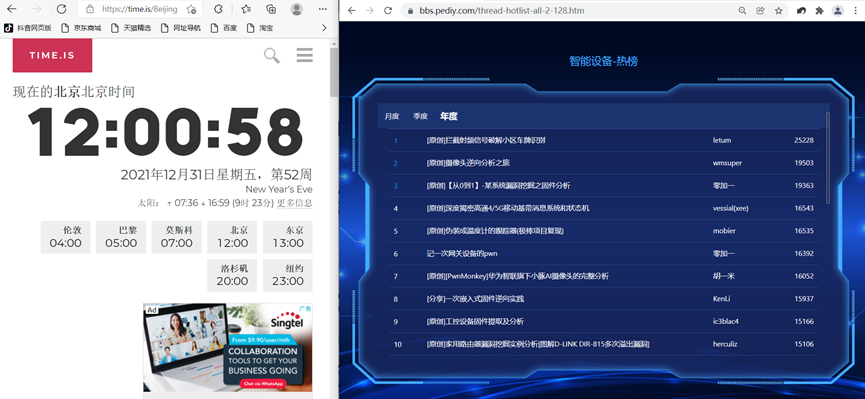Screen dimensions: 865x399
Task: Add time.is page to Edge favorites
Action: (191, 9)
